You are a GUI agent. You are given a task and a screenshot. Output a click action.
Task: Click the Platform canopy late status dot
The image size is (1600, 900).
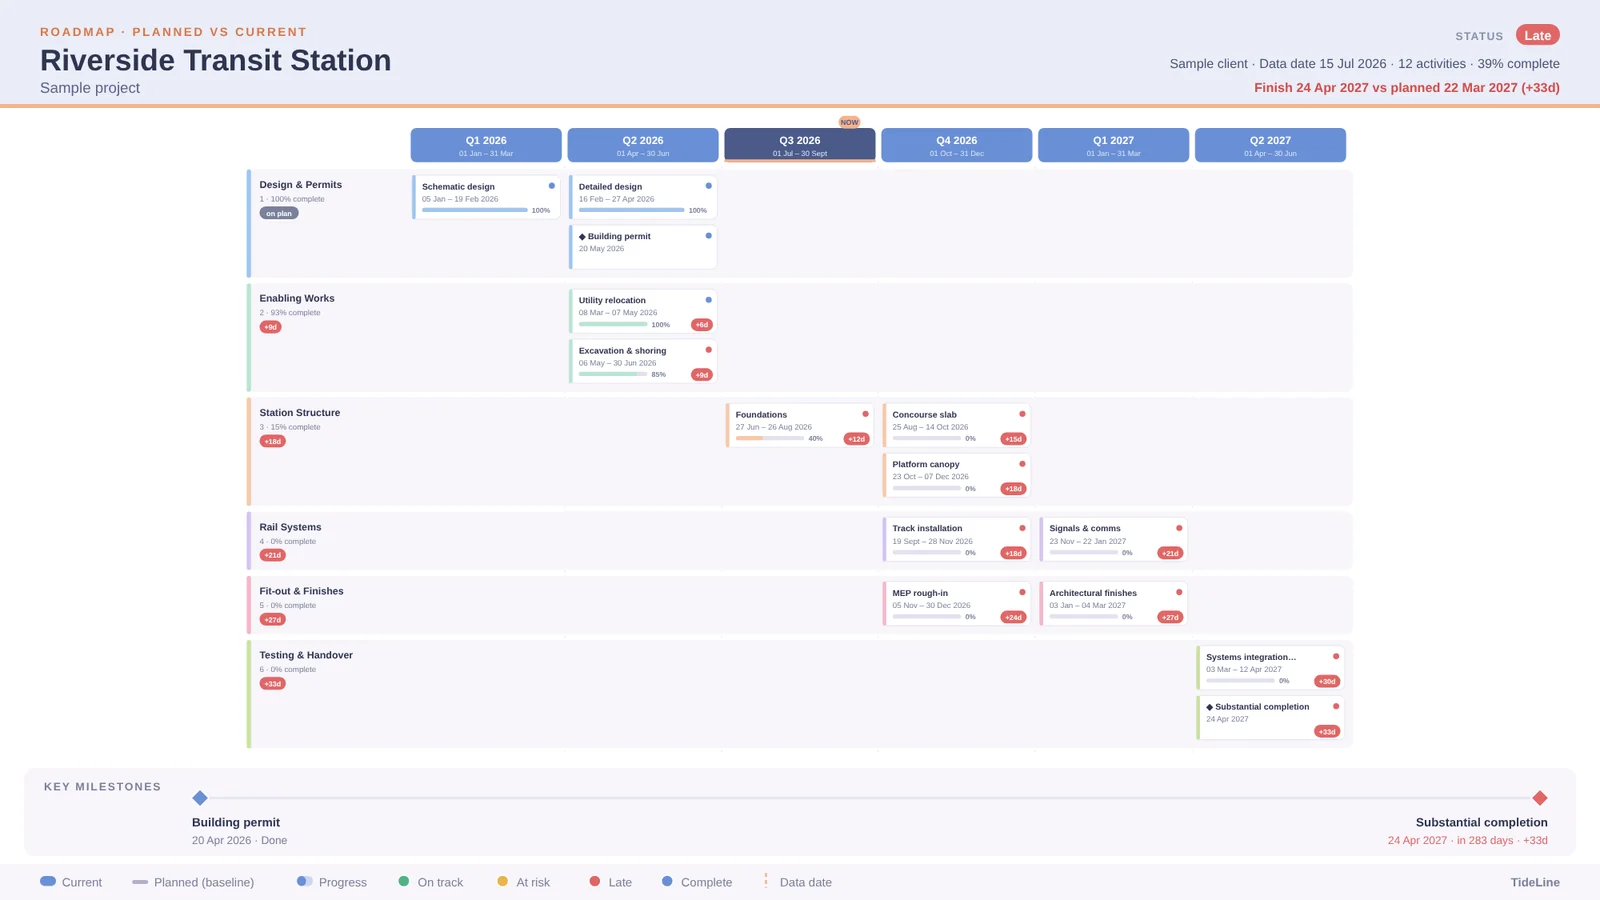(1022, 464)
